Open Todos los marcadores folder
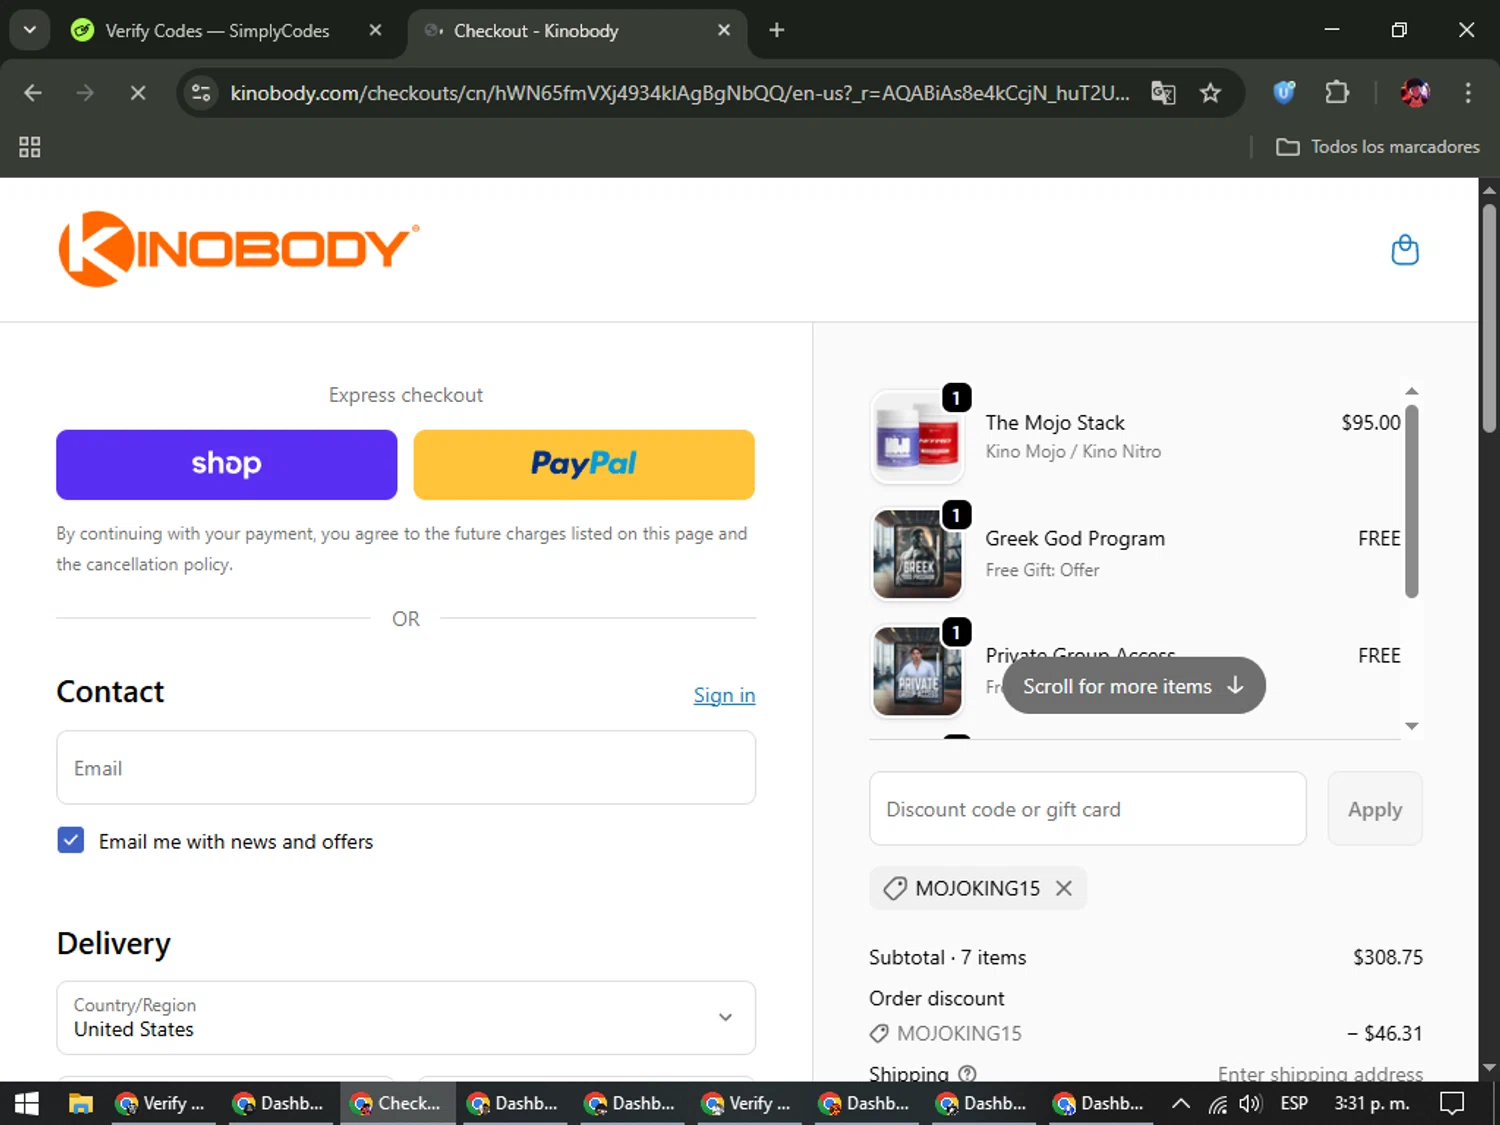 1378,147
